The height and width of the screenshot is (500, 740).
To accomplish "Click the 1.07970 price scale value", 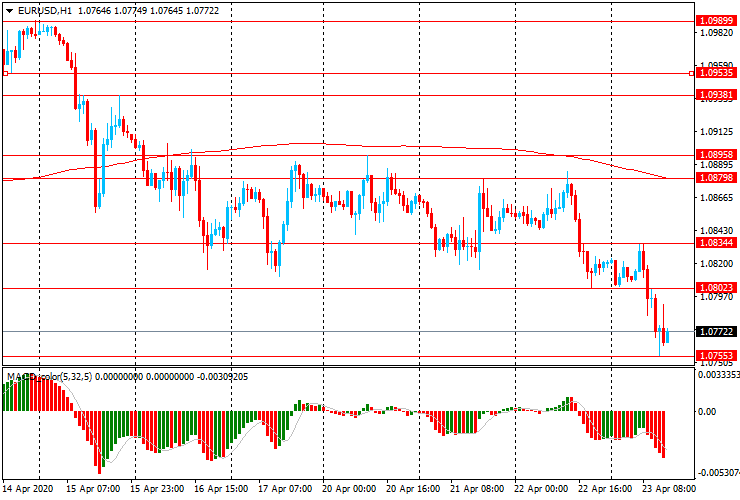I will click(x=717, y=297).
